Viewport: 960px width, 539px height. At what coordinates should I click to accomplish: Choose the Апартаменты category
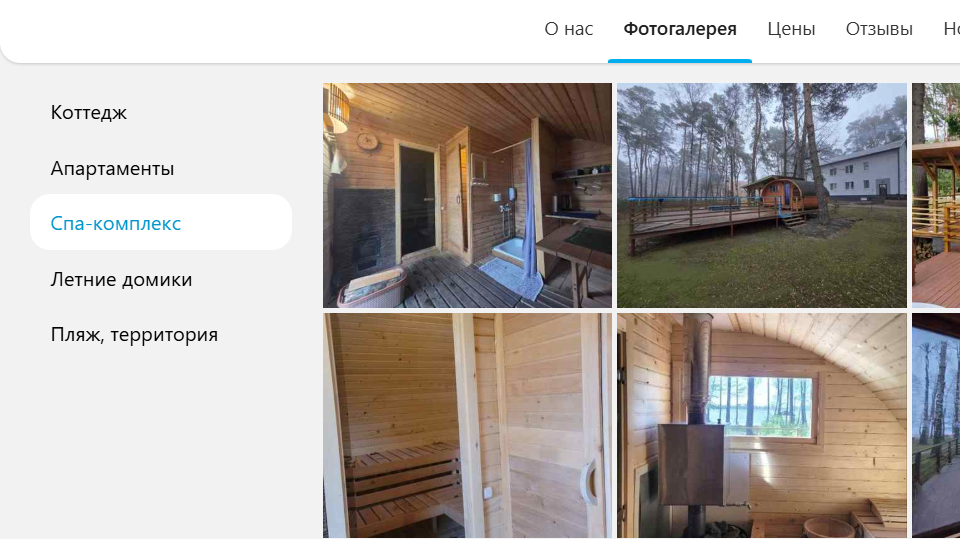click(112, 168)
